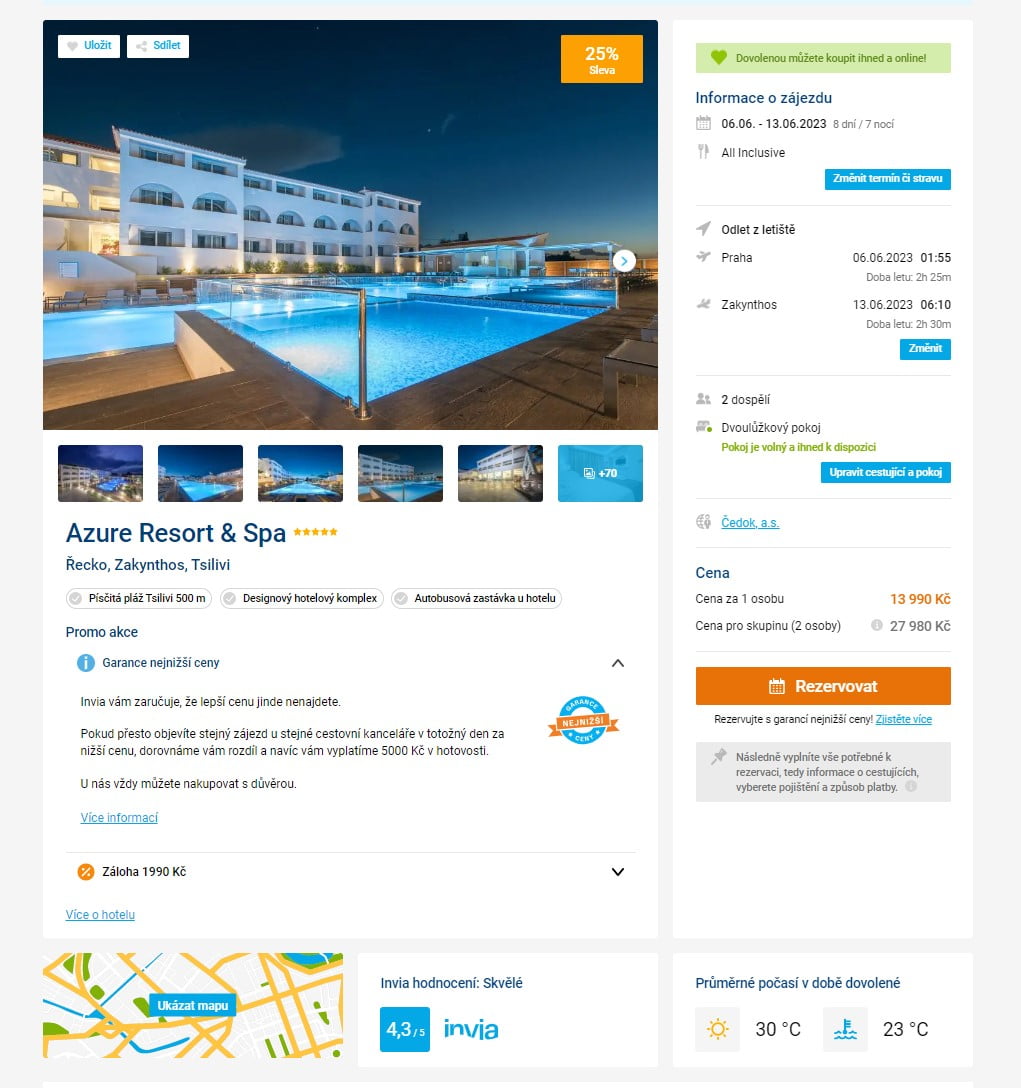
Task: Advance to next photo with arrow
Action: (x=624, y=261)
